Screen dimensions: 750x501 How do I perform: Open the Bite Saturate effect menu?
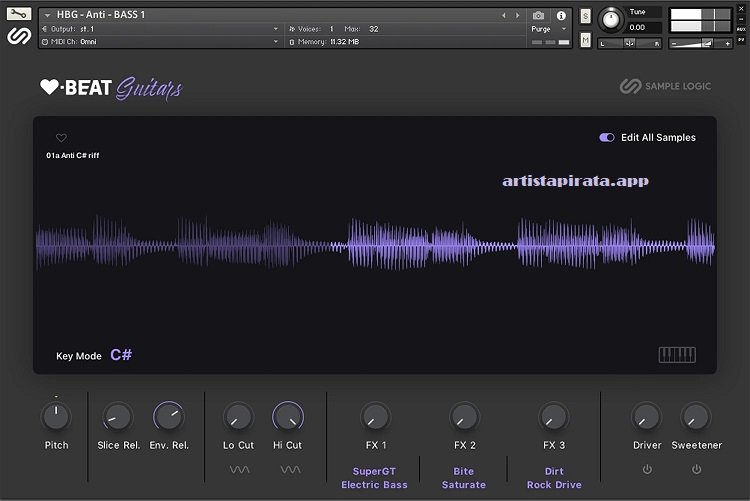[463, 478]
